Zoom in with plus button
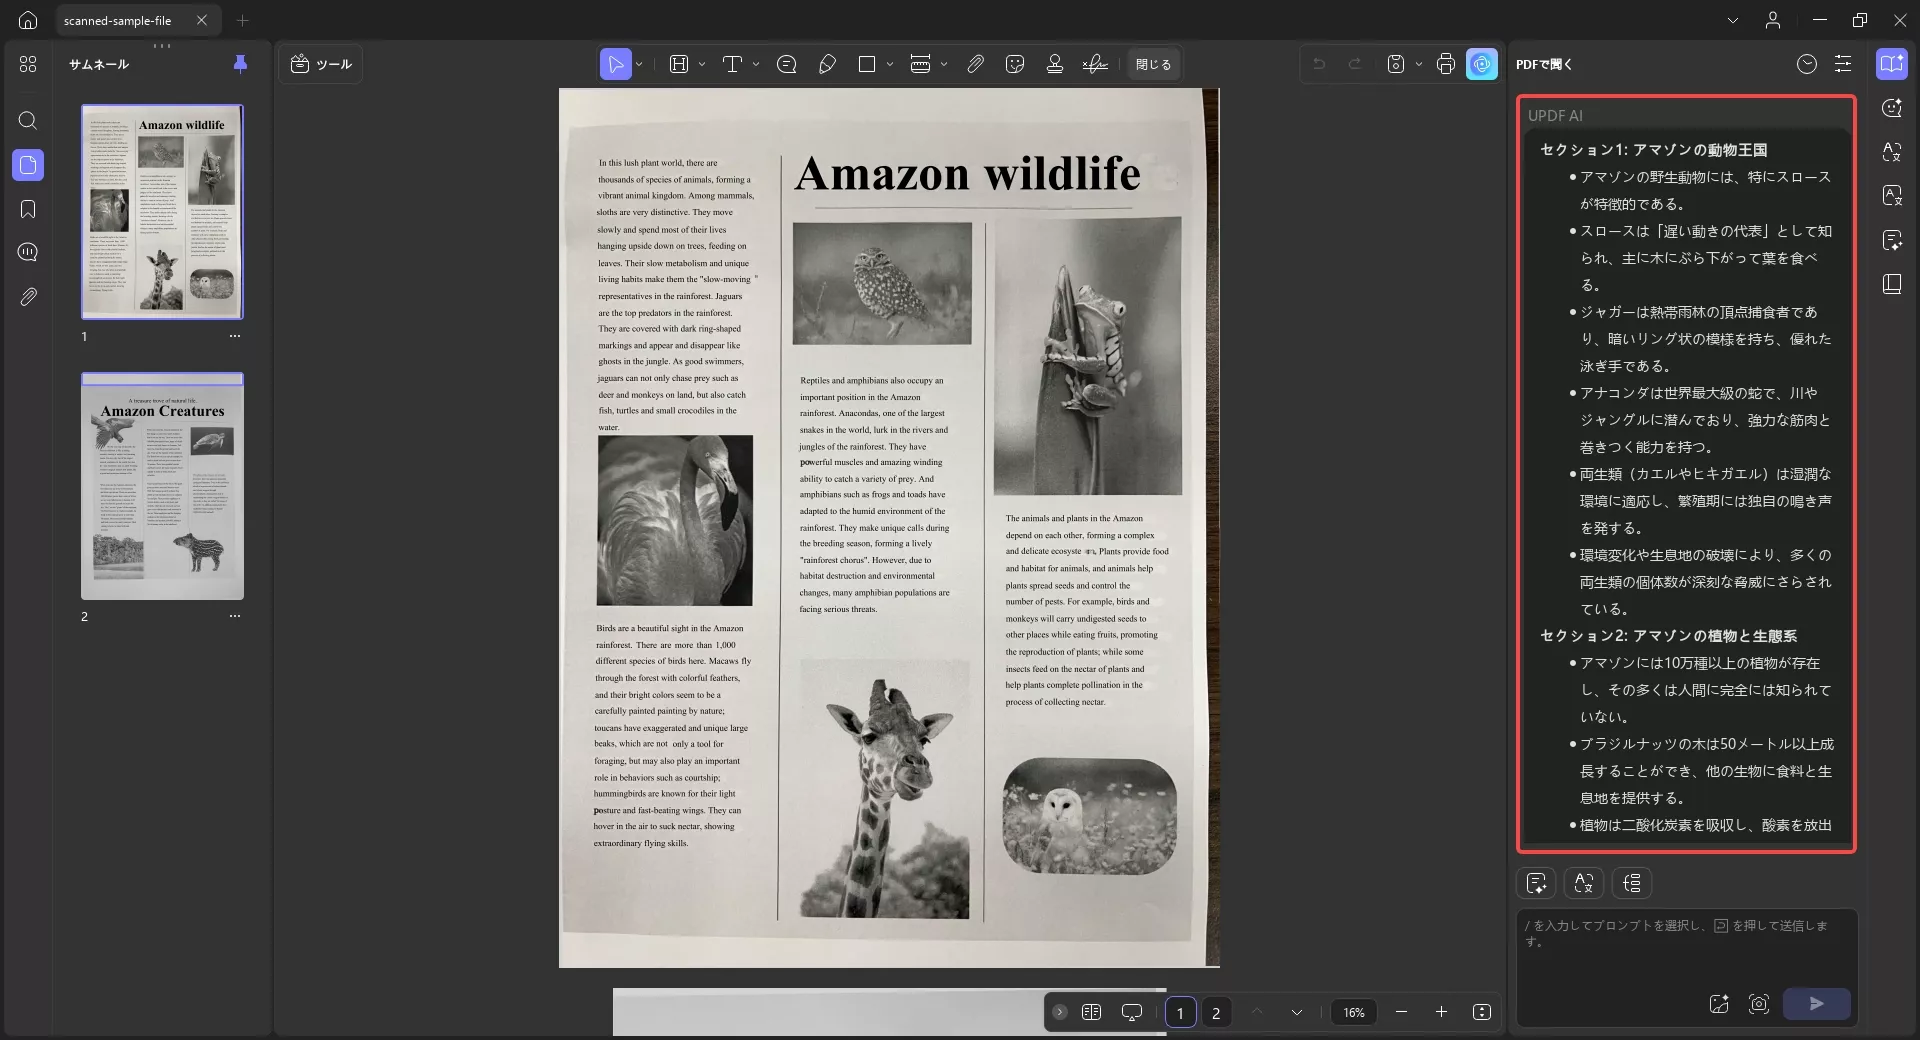The width and height of the screenshot is (1920, 1040). tap(1441, 1012)
